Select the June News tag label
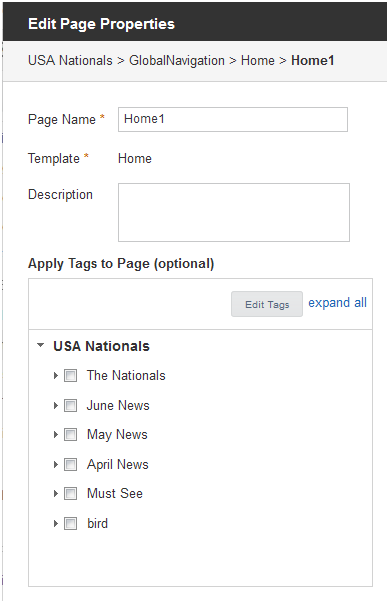 [118, 405]
